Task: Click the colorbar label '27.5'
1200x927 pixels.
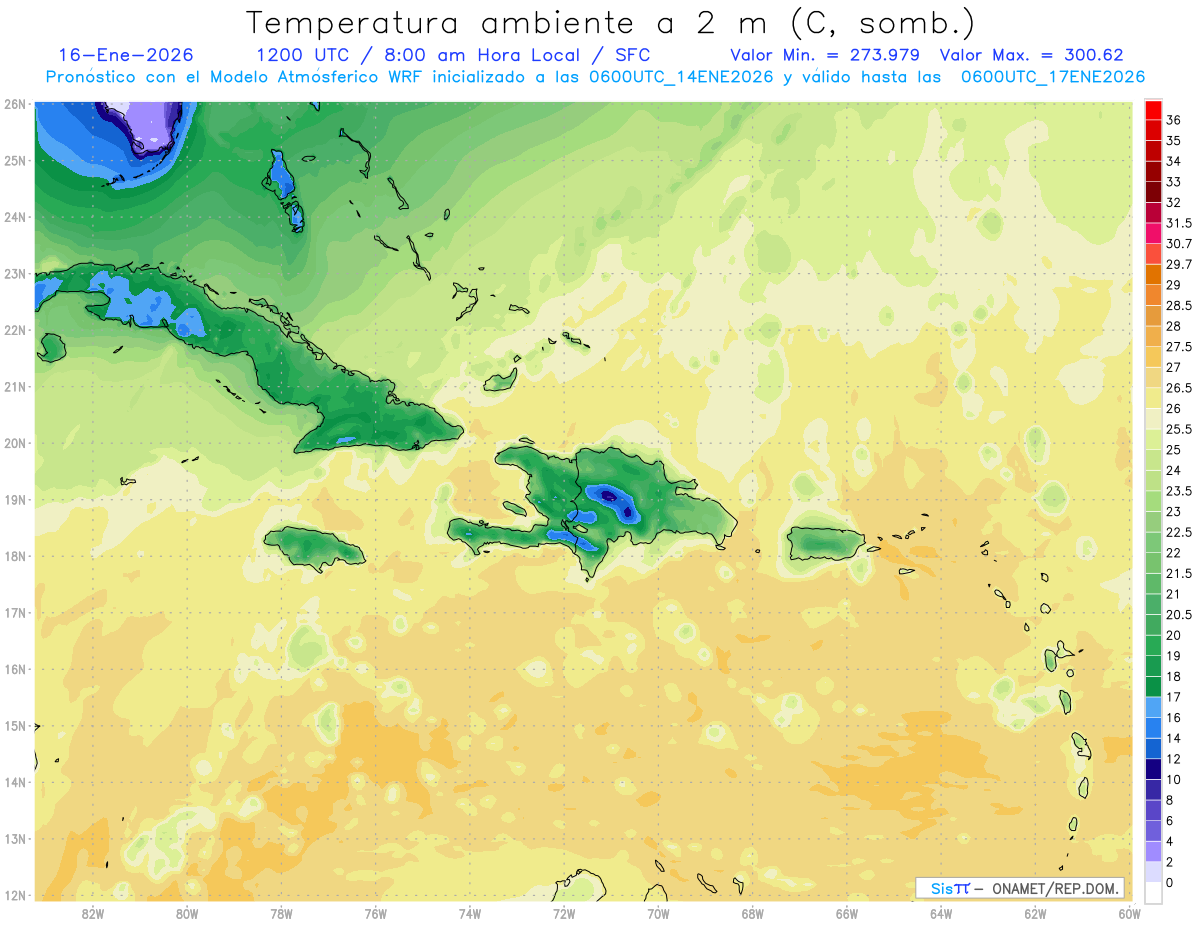Action: (1179, 347)
